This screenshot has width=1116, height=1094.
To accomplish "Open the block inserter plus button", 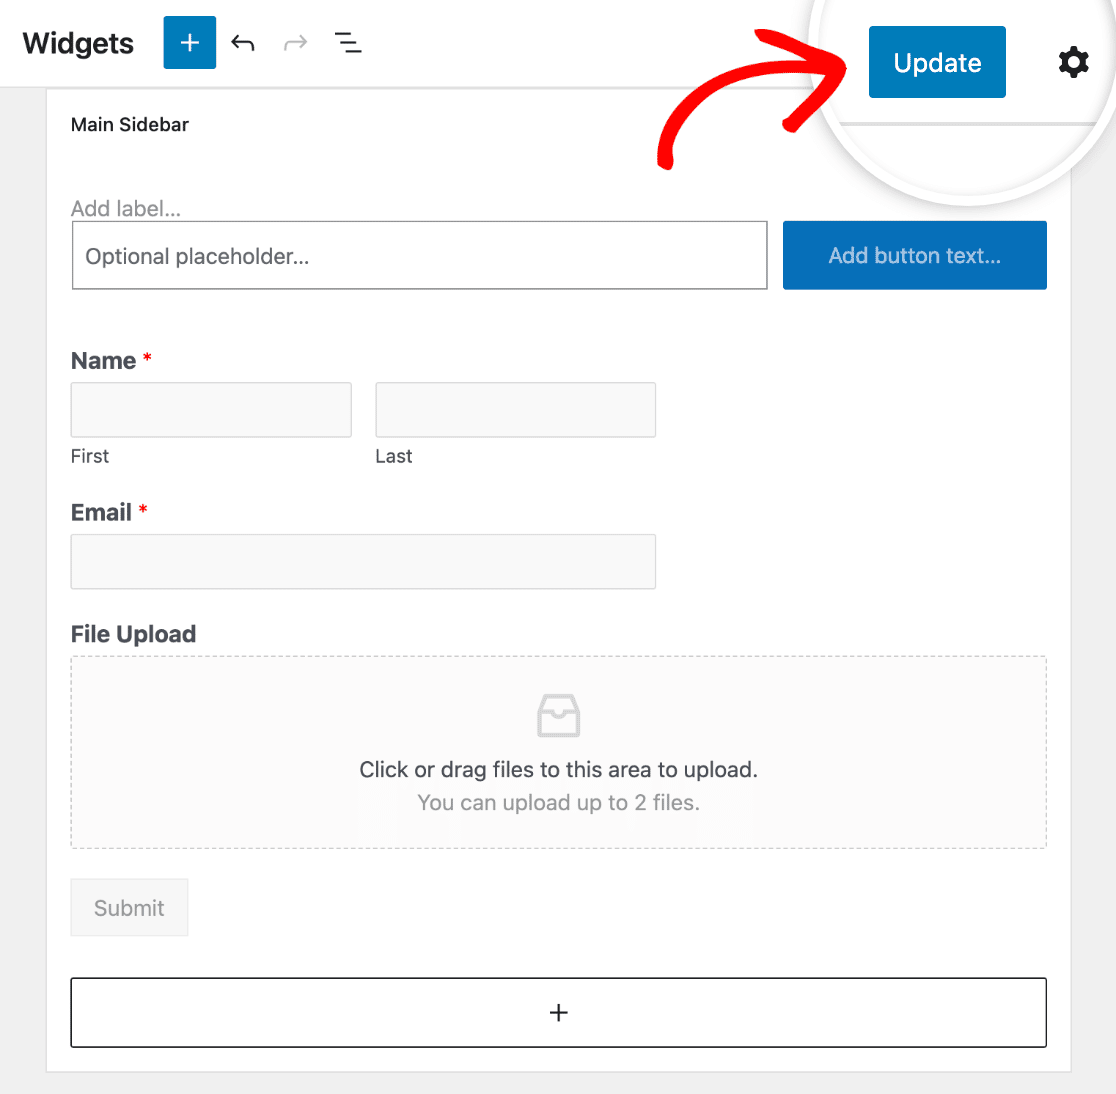I will click(190, 43).
